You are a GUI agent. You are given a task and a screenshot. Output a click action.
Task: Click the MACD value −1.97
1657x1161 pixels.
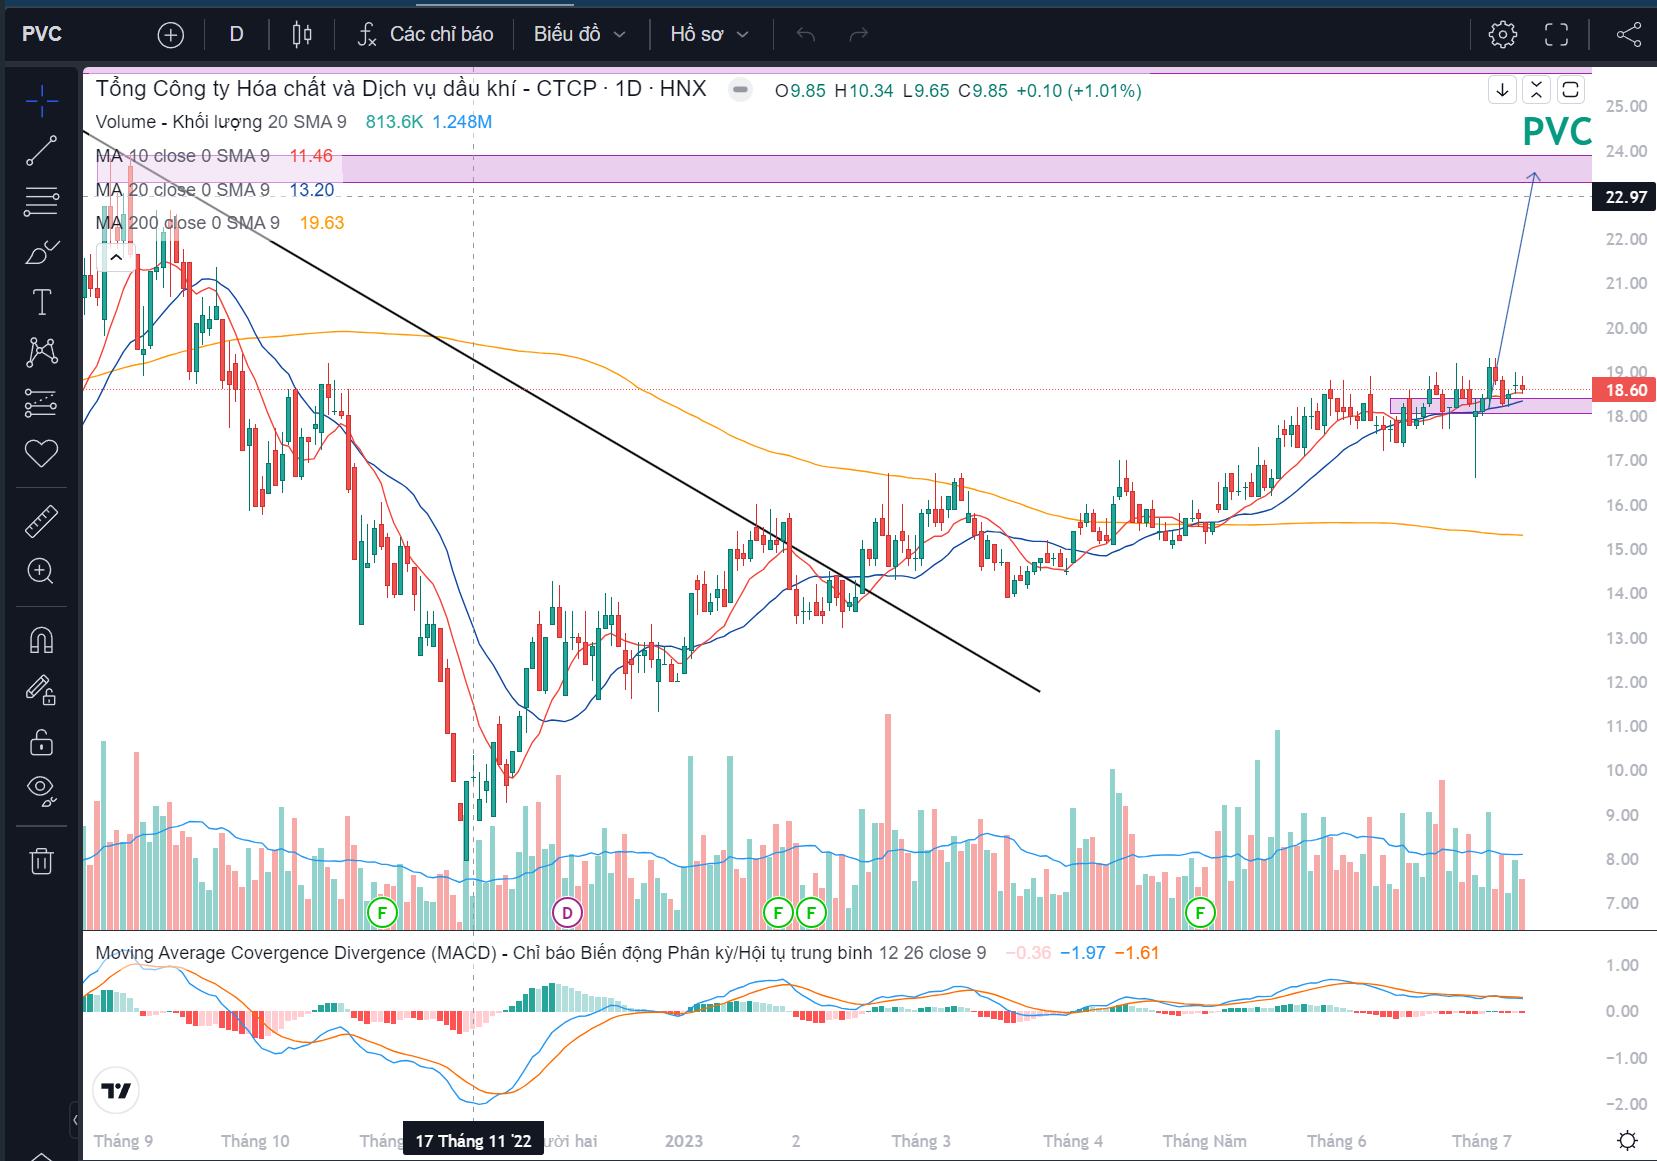pos(1083,953)
